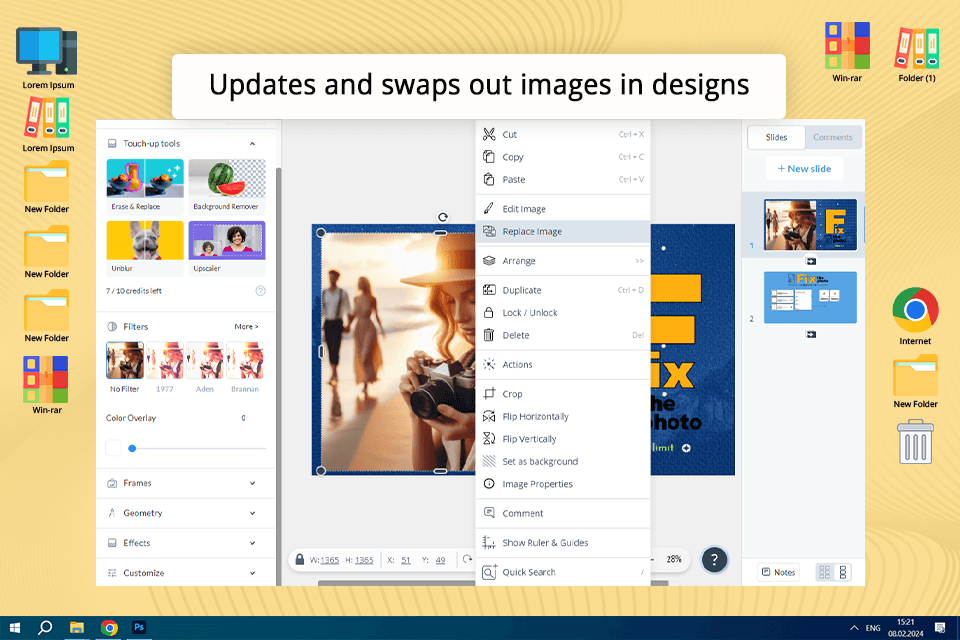Image resolution: width=960 pixels, height=640 pixels.
Task: Click Show Ruler & Guides entry
Action: (563, 543)
